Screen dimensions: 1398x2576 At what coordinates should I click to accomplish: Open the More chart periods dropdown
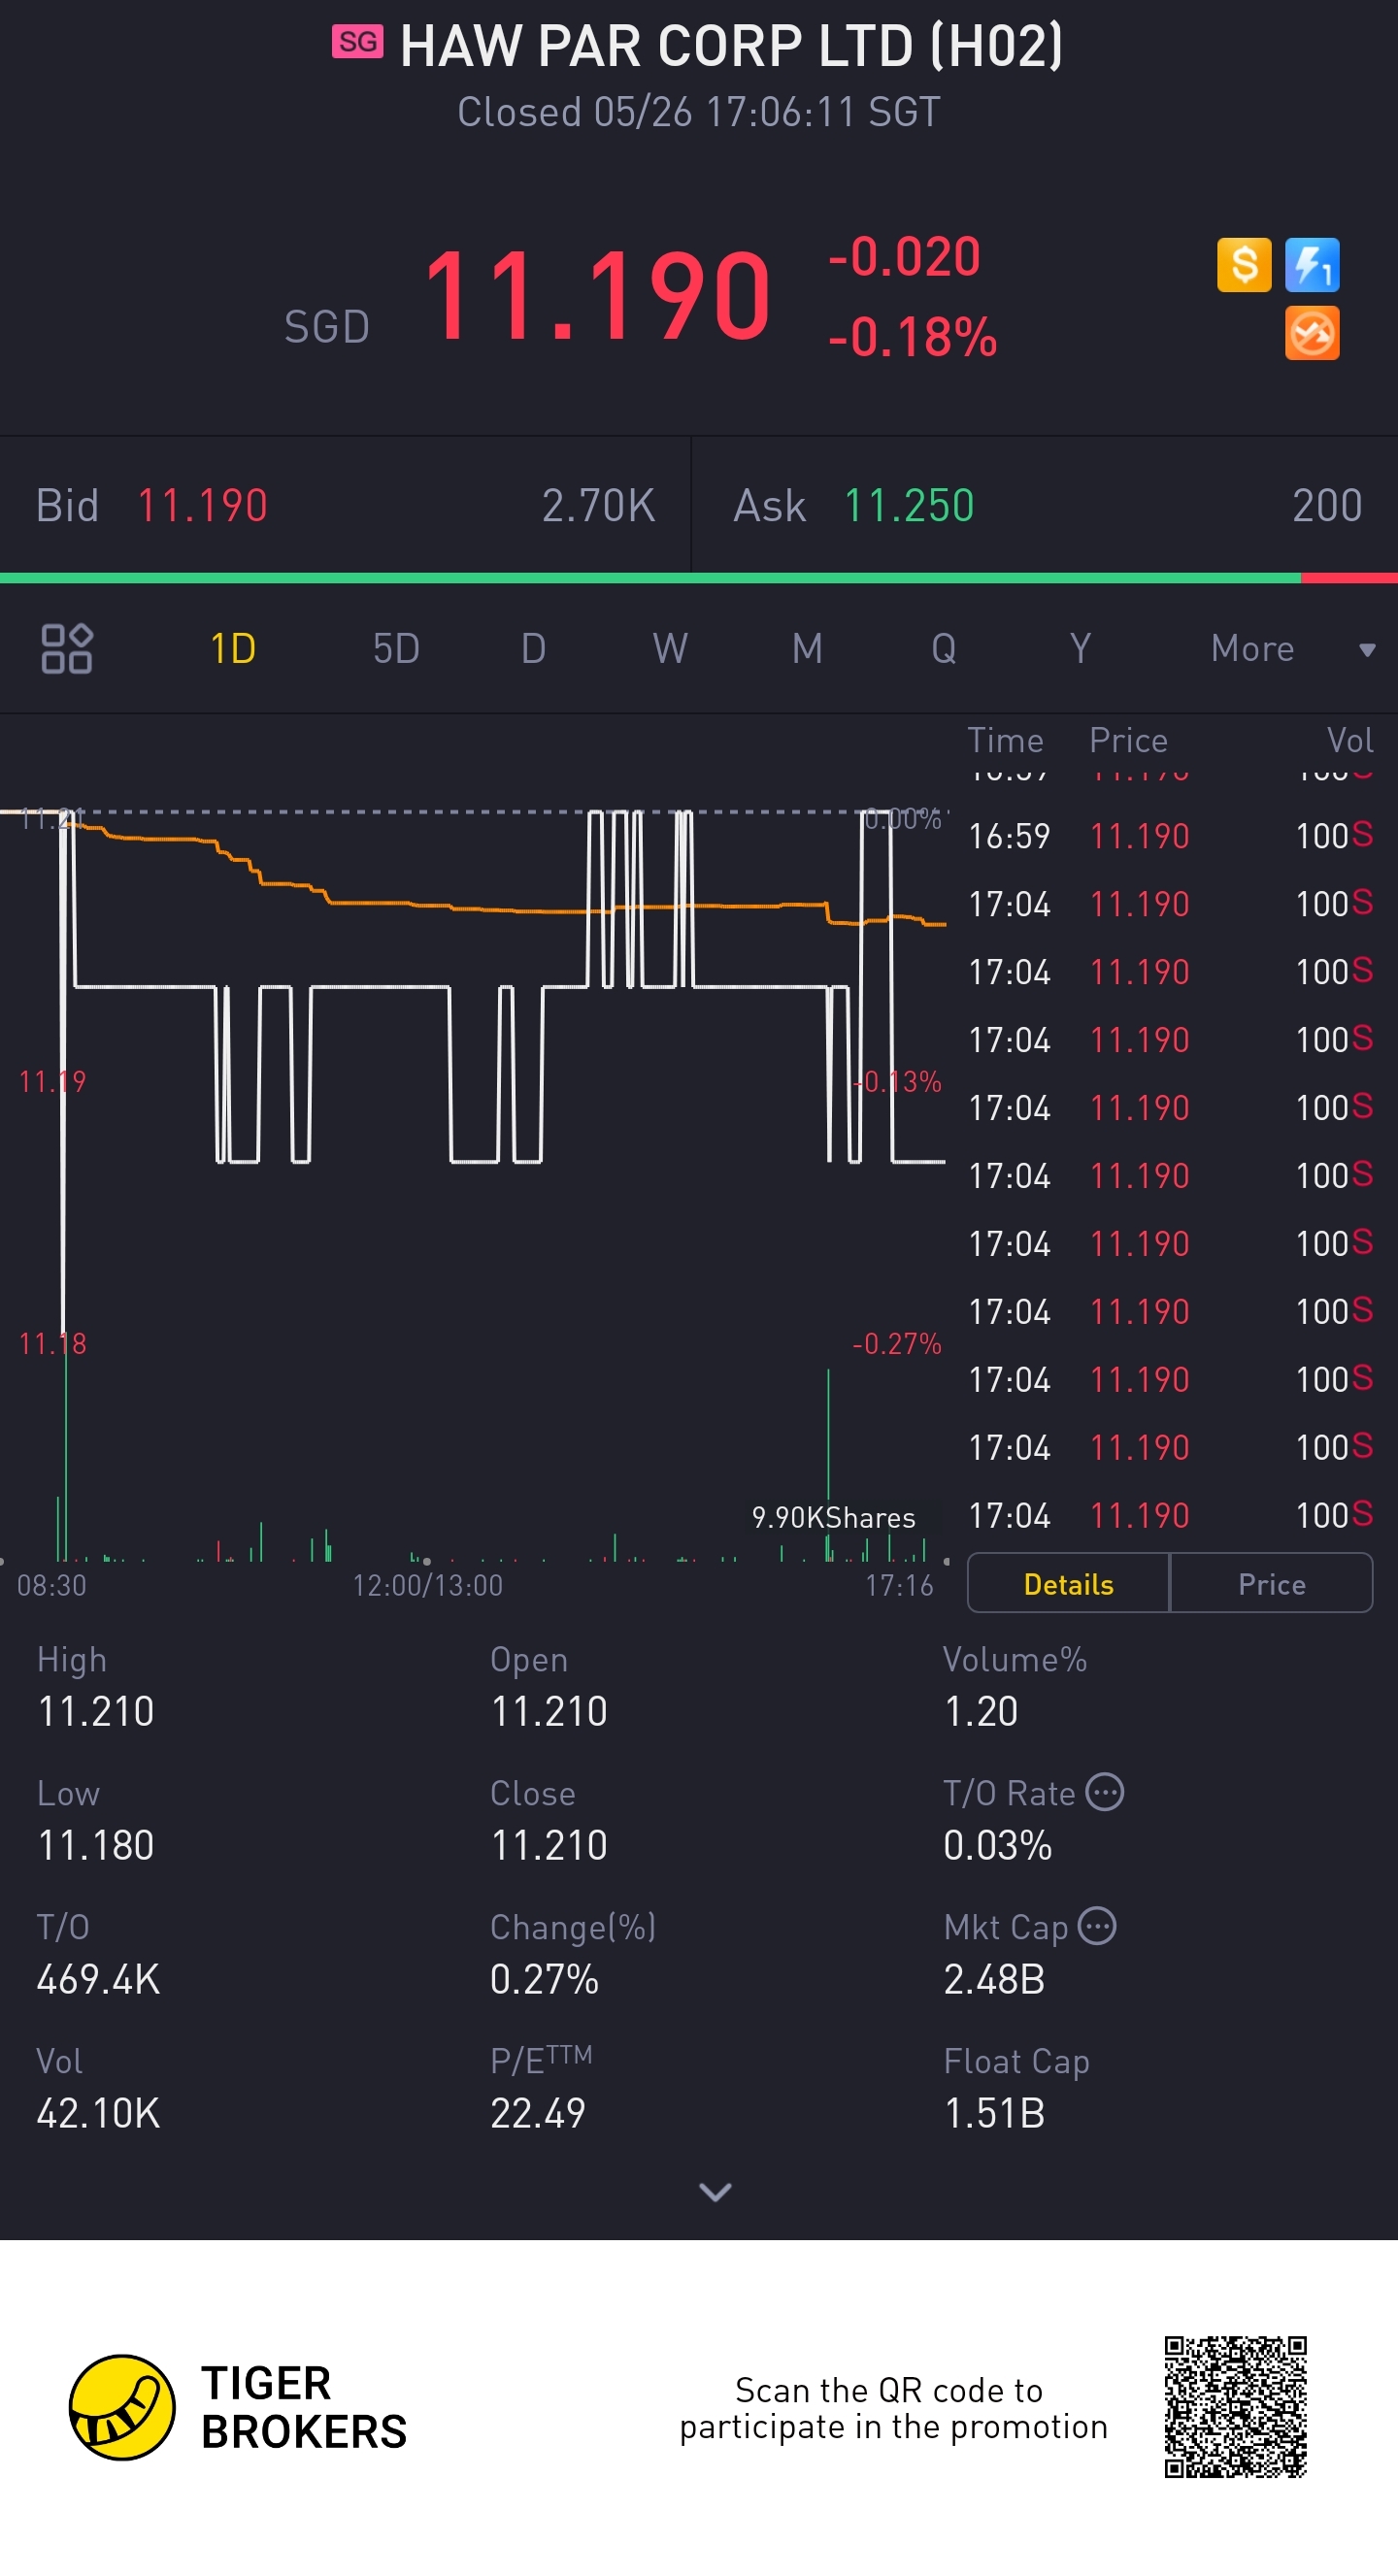tap(1293, 649)
